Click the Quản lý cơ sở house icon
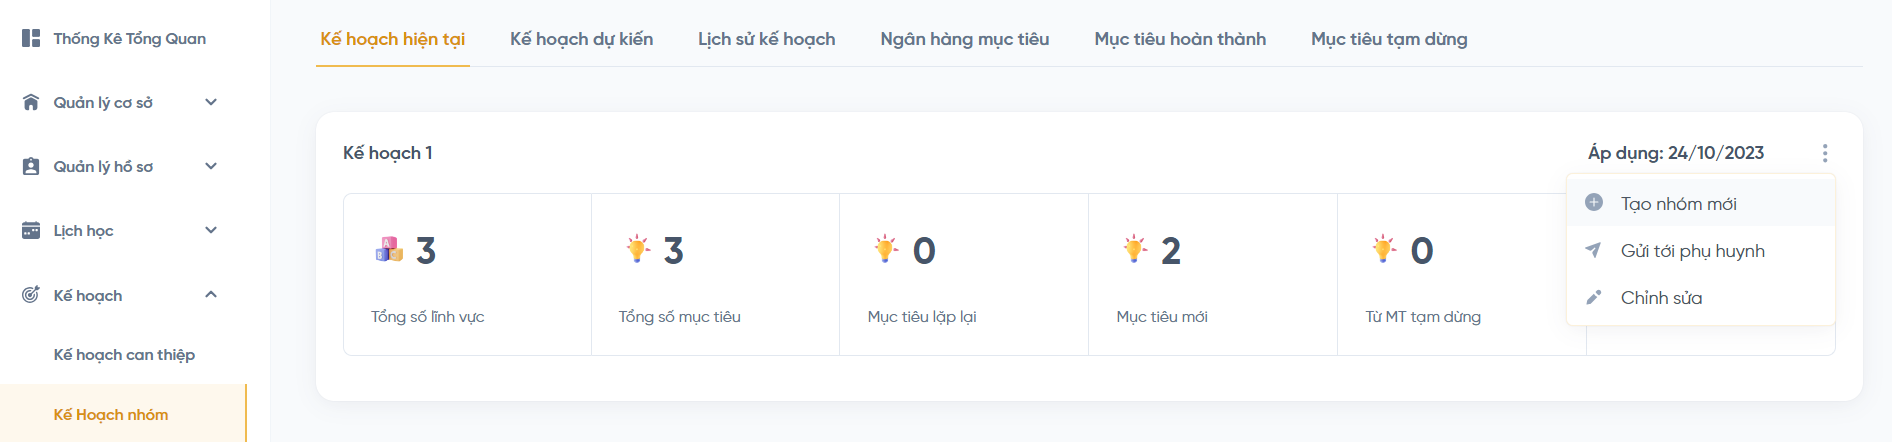The width and height of the screenshot is (1892, 442). [x=31, y=102]
